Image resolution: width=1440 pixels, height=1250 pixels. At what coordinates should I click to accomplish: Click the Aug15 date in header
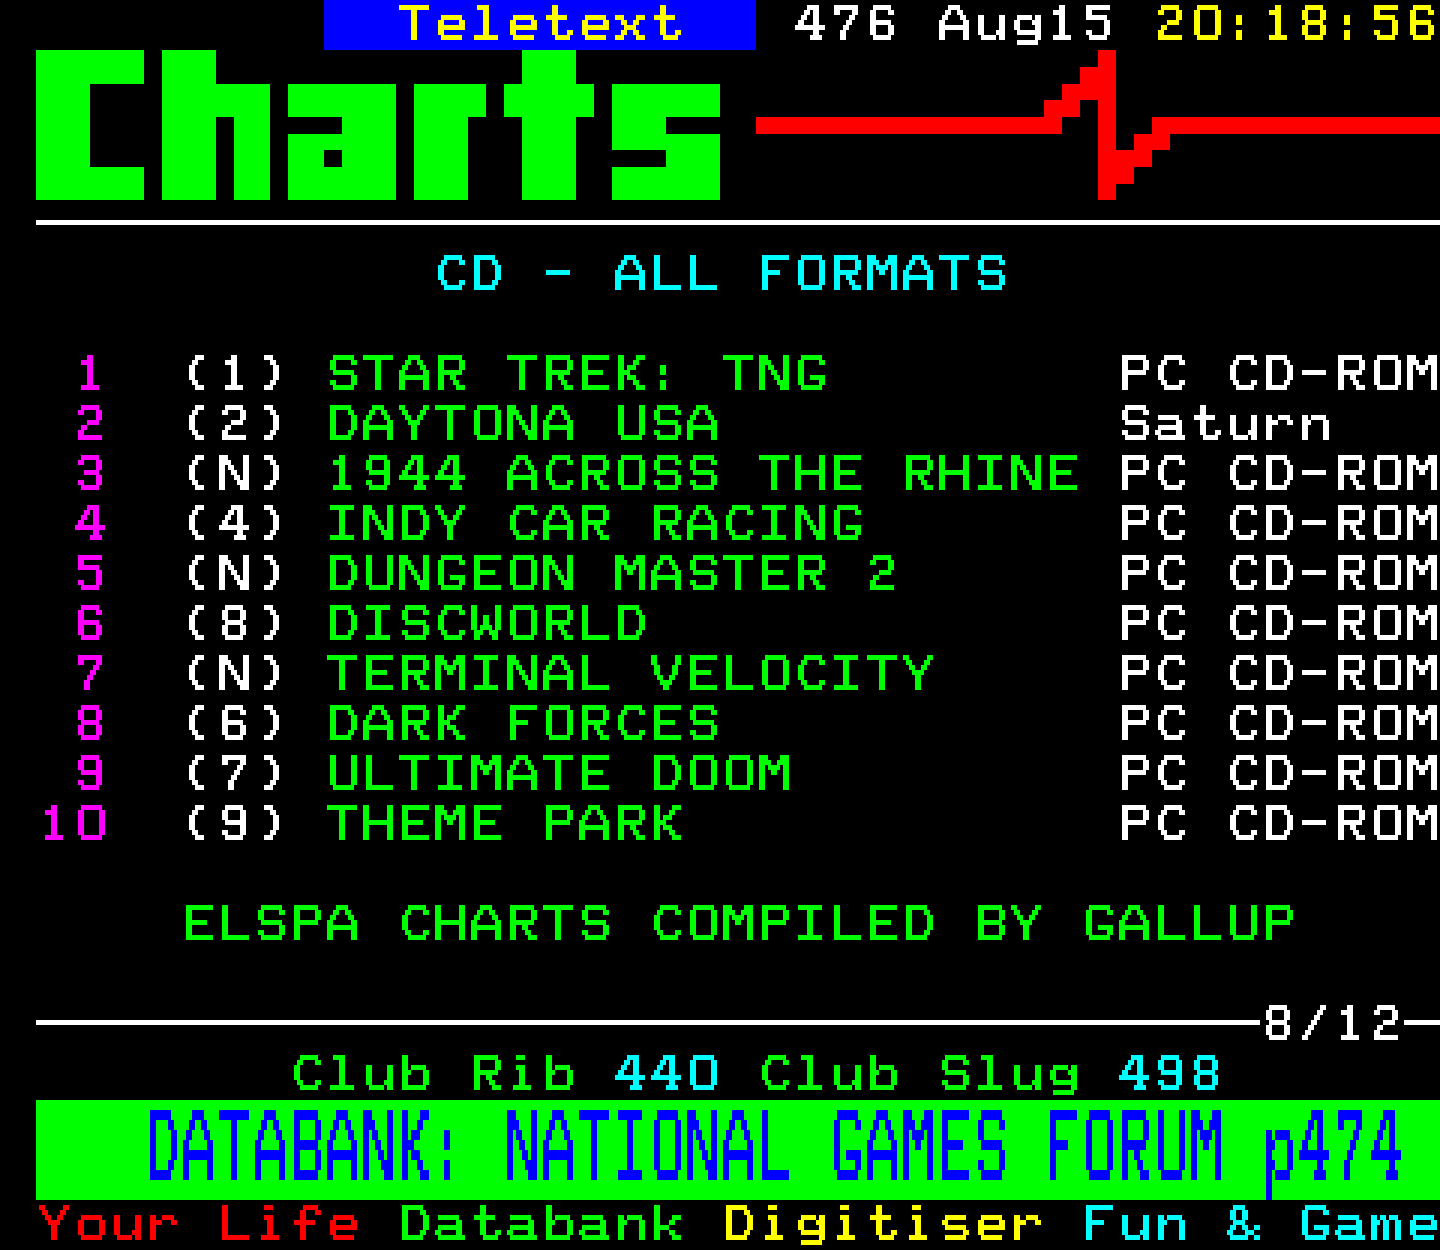(1024, 24)
